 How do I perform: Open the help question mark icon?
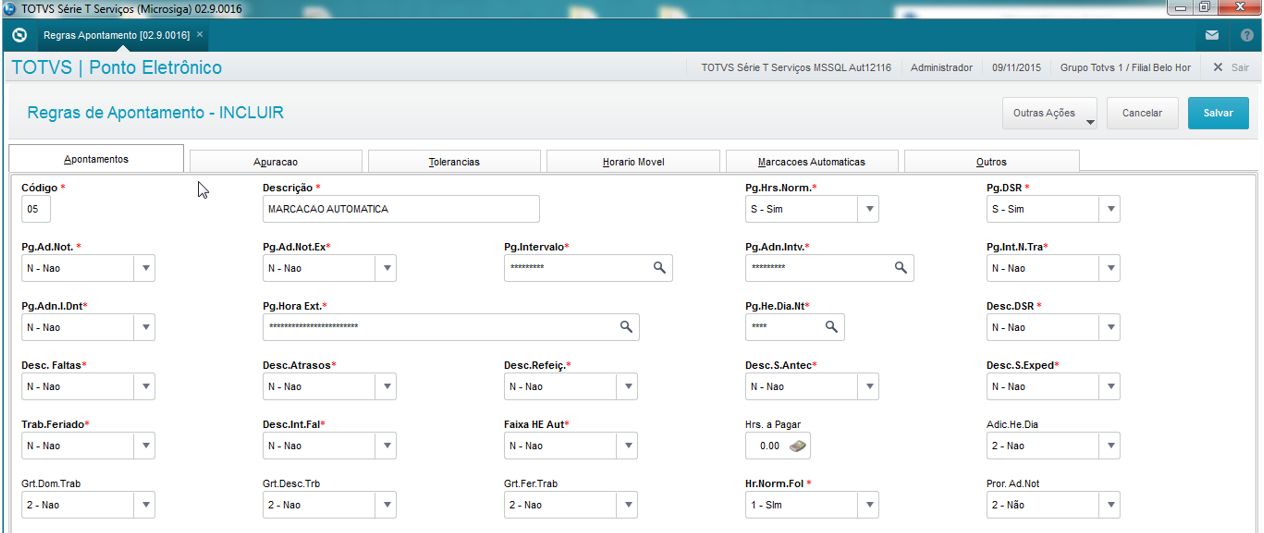(1246, 35)
